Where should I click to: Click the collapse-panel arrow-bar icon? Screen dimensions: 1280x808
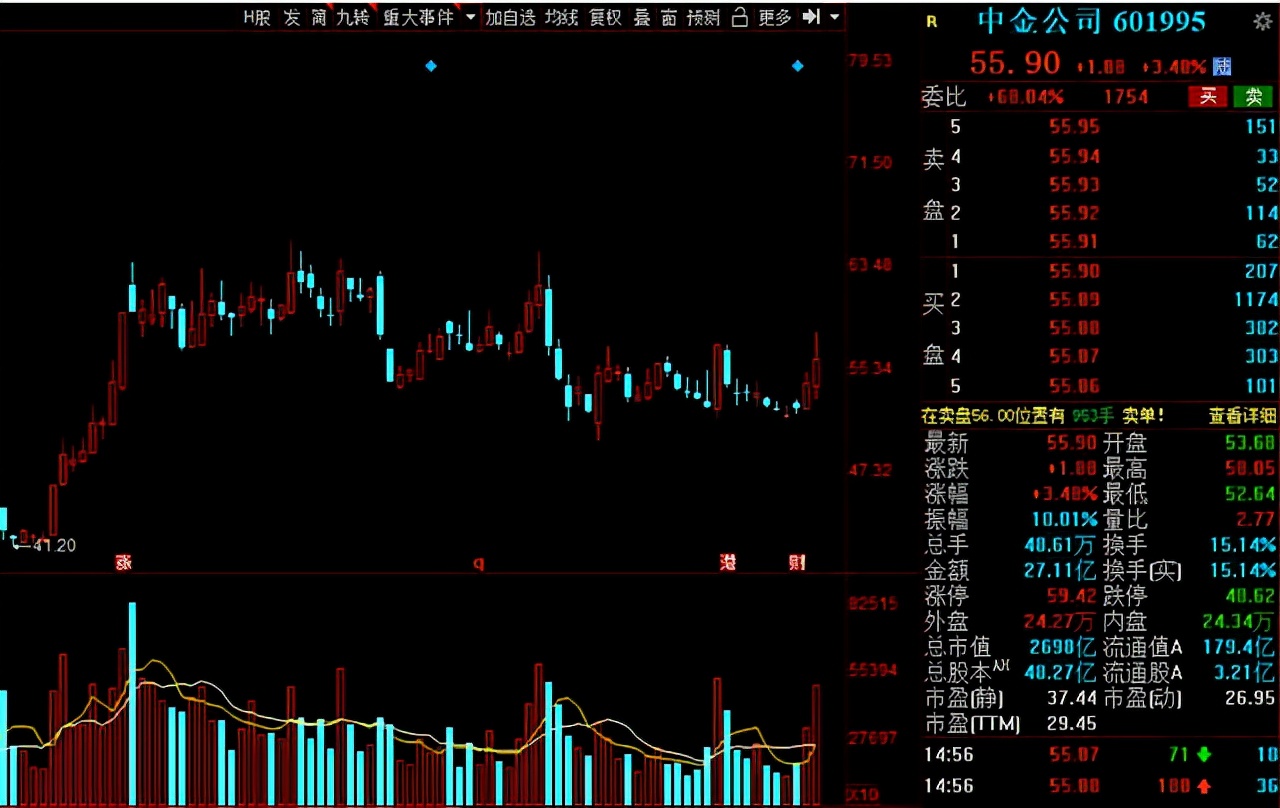812,17
